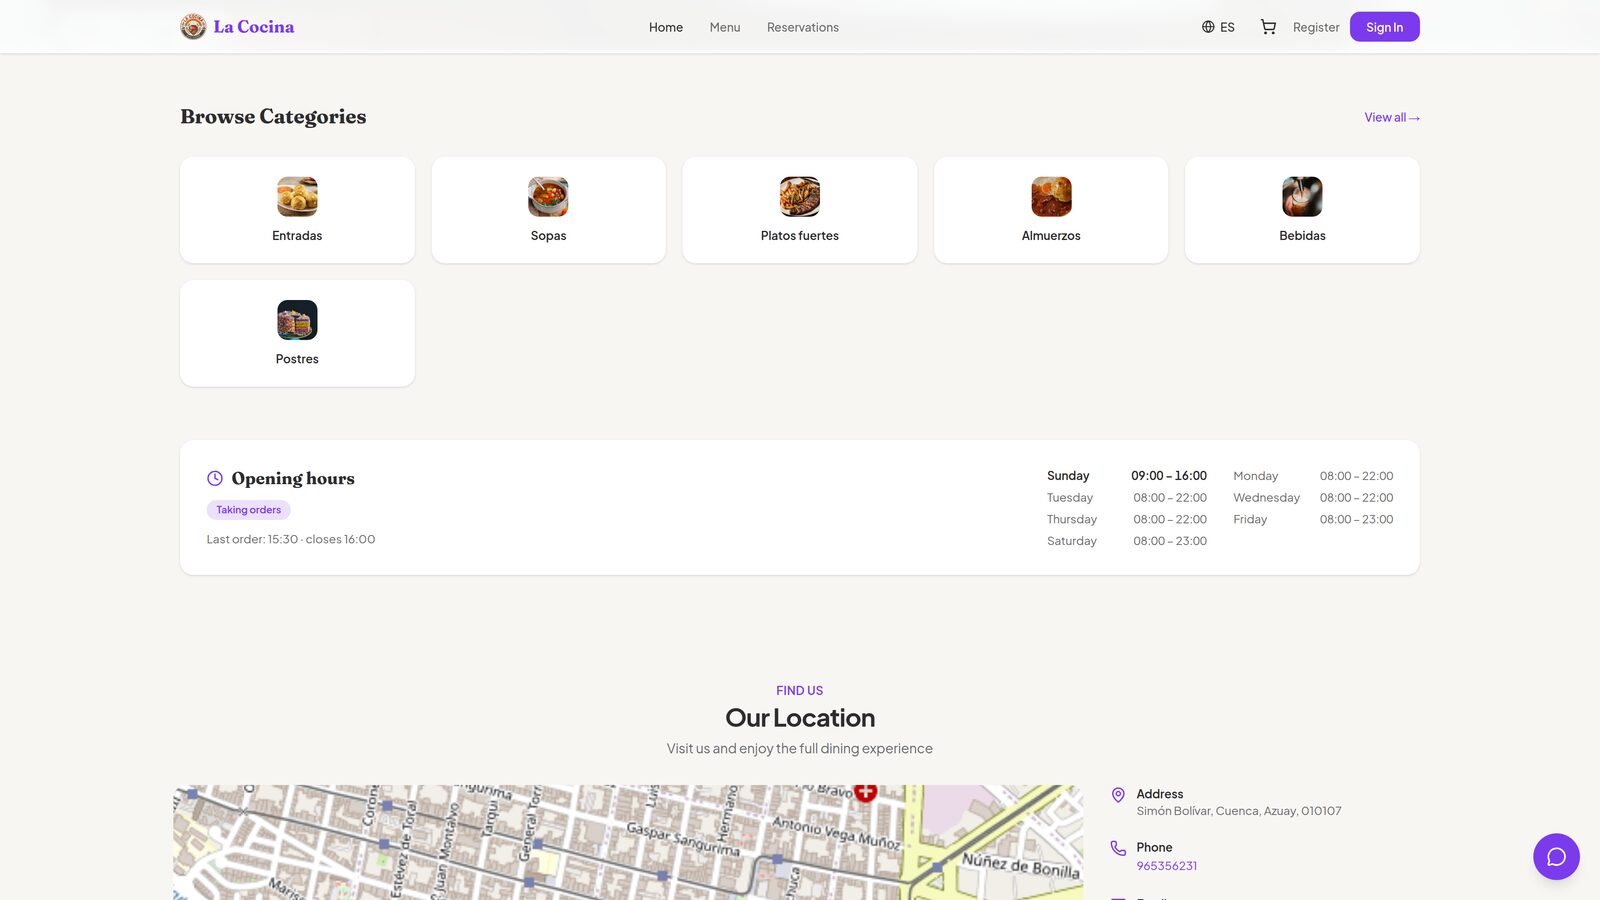Select the Sopas category icon
The height and width of the screenshot is (900, 1600).
point(548,197)
